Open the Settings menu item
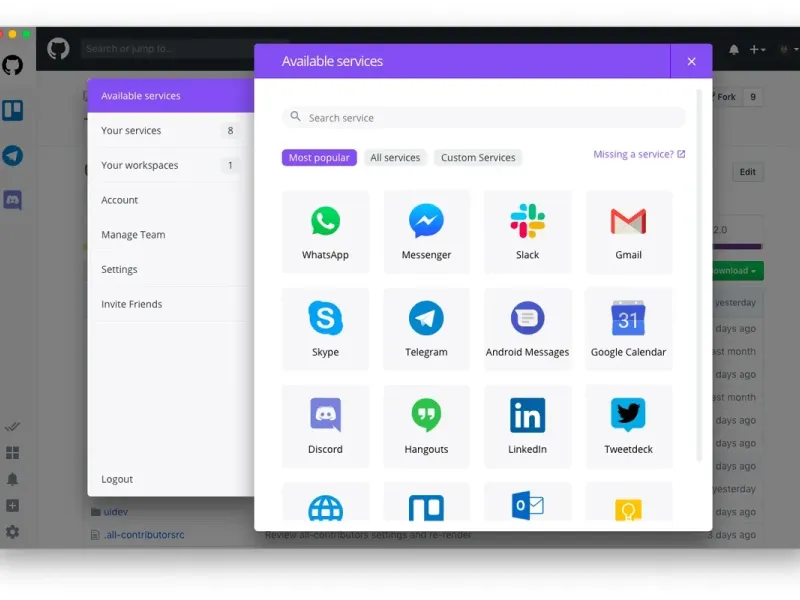This screenshot has height=600, width=800. [x=171, y=269]
